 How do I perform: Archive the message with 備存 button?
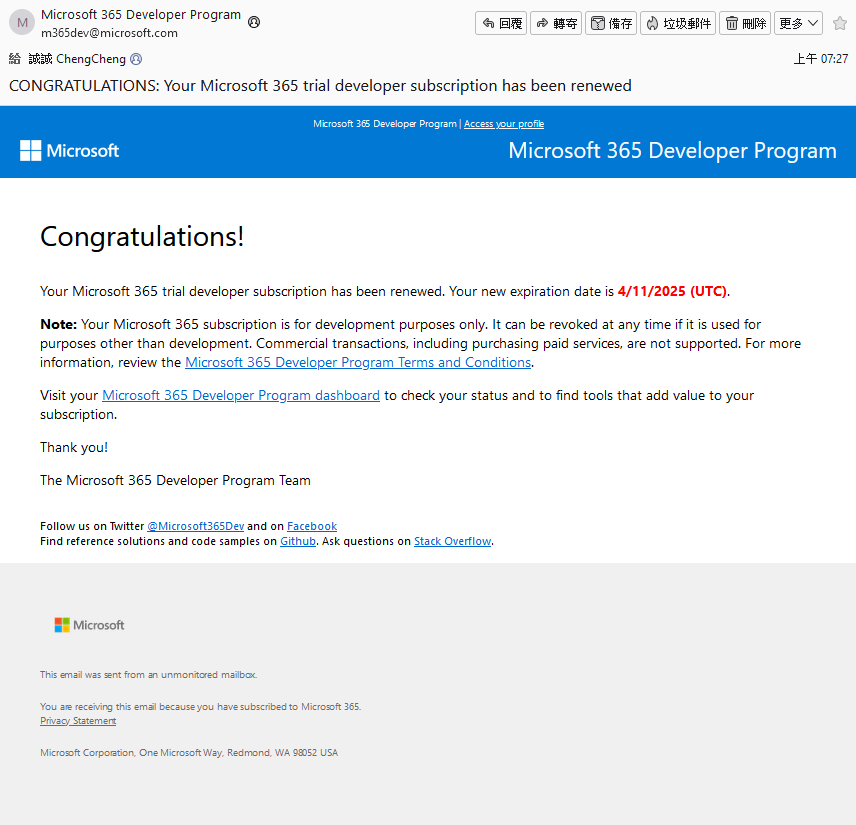point(611,23)
